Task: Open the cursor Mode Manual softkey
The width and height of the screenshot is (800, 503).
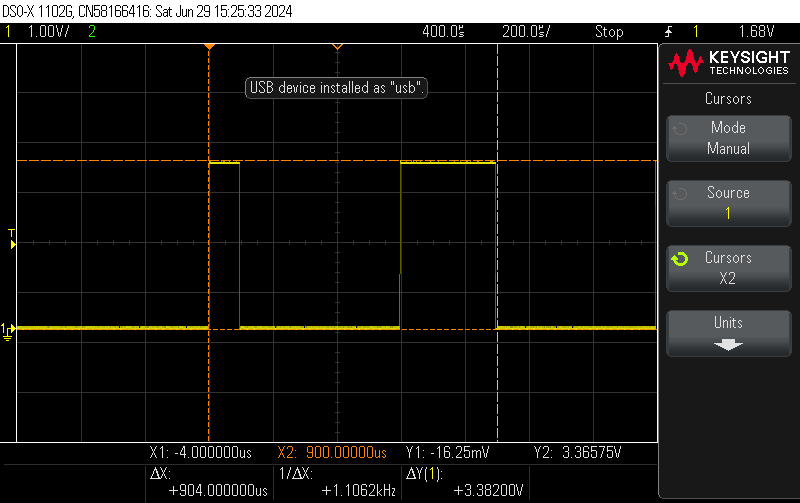Action: click(x=729, y=138)
